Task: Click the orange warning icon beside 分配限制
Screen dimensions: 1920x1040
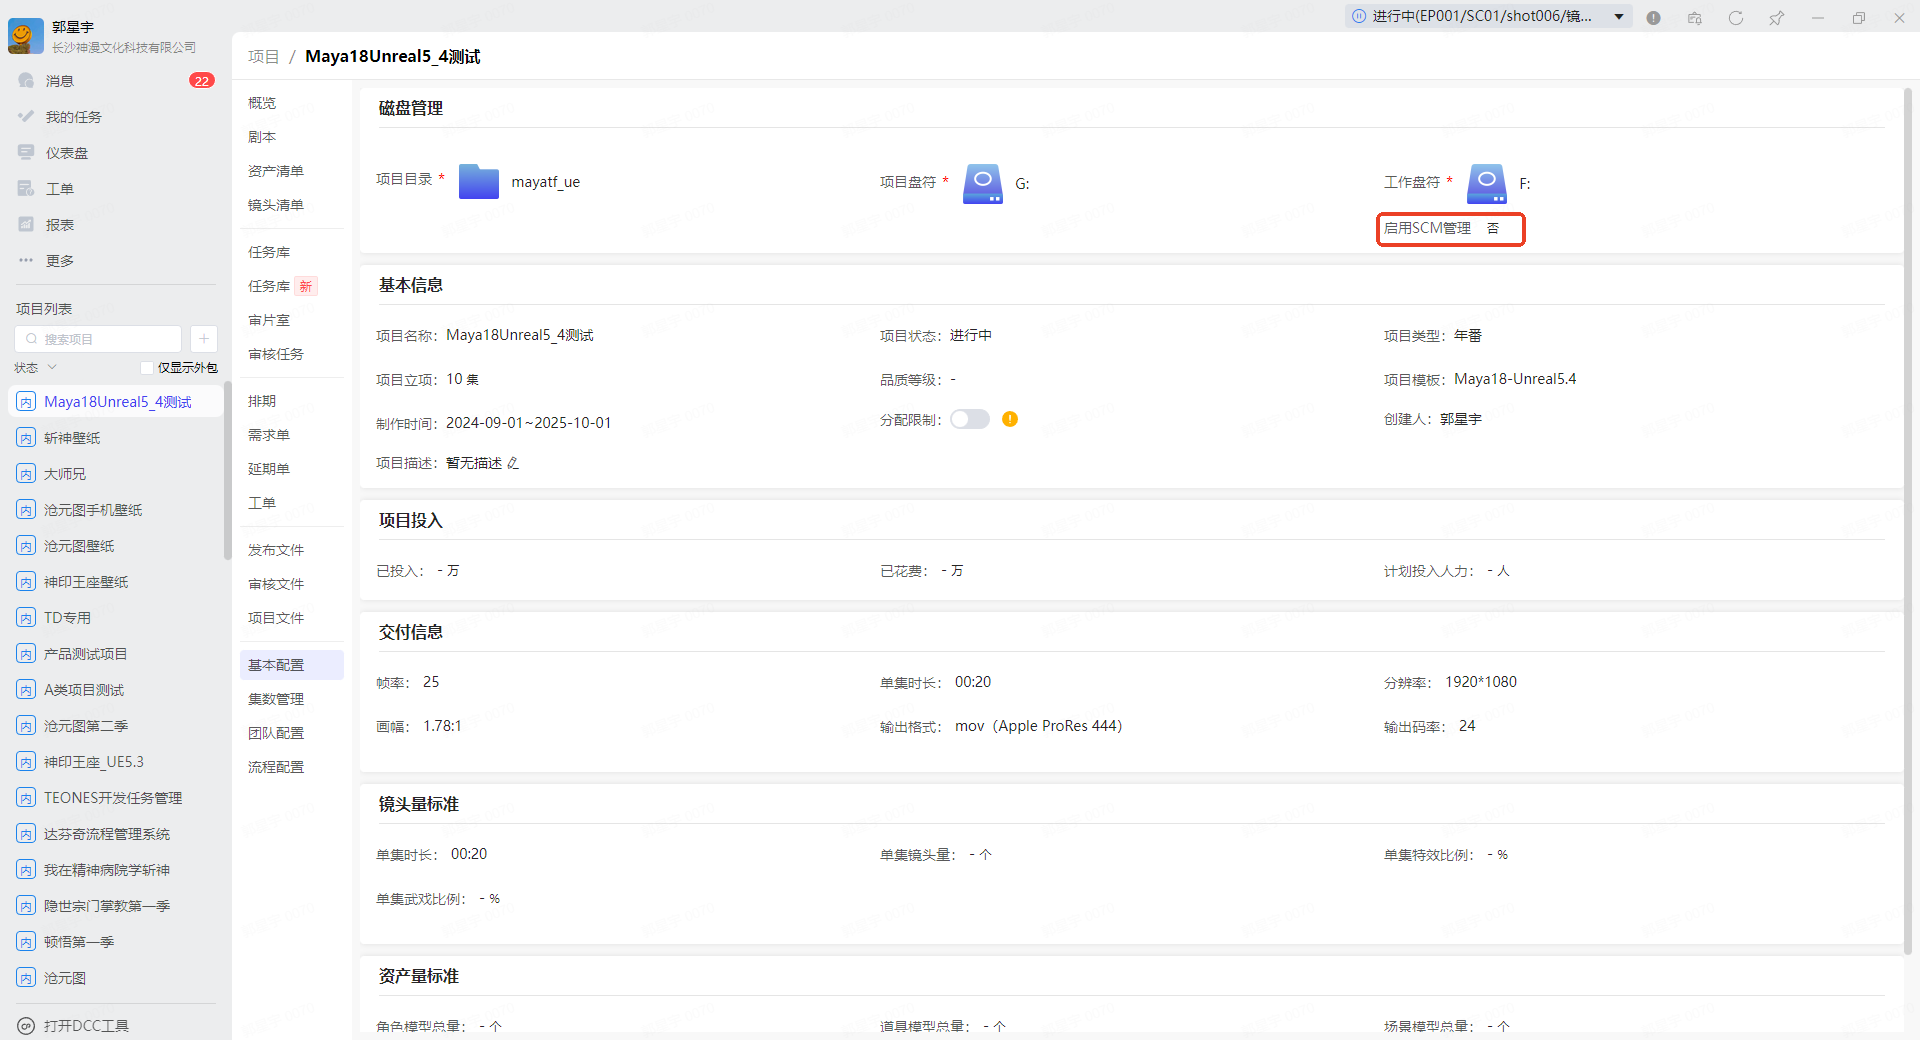Action: click(x=1010, y=419)
